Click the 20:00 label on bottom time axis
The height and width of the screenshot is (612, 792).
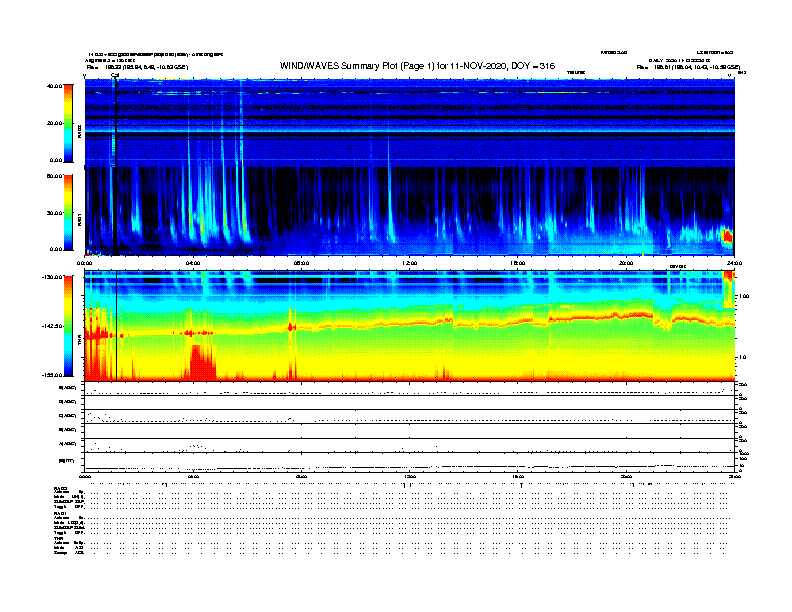point(626,476)
